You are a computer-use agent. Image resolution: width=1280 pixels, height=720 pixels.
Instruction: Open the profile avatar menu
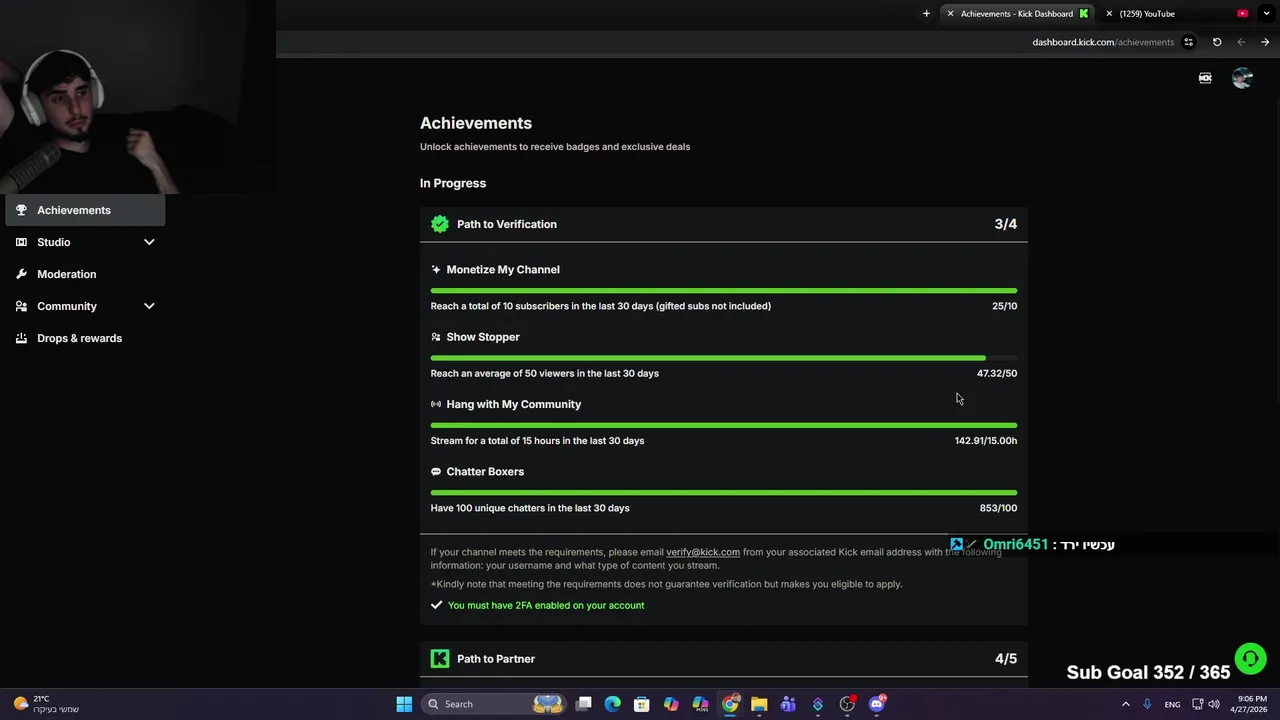coord(1242,78)
